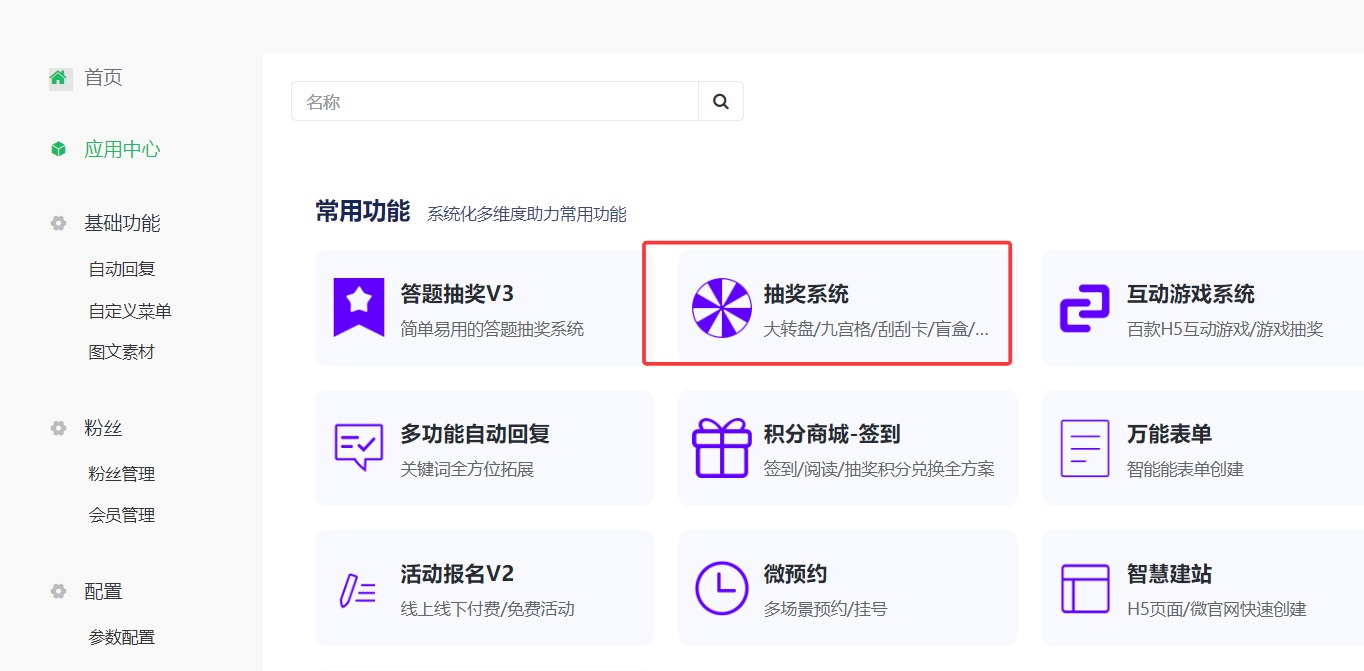Click the 抽奖系统 spinning wheel icon
This screenshot has width=1364, height=671.
(x=721, y=308)
